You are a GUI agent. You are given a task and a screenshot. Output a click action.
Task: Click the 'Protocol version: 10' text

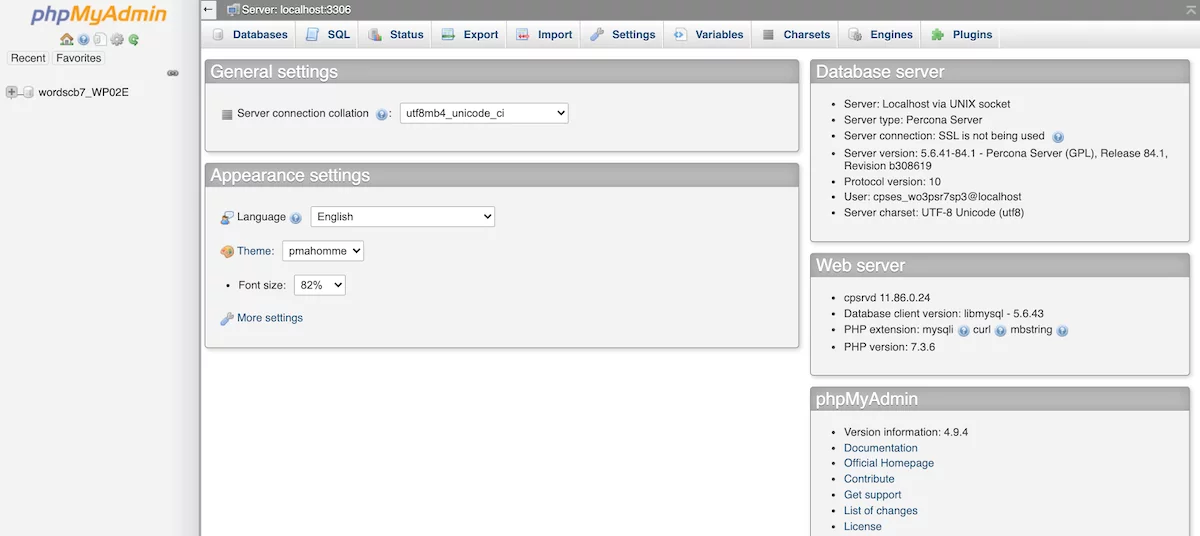[892, 182]
